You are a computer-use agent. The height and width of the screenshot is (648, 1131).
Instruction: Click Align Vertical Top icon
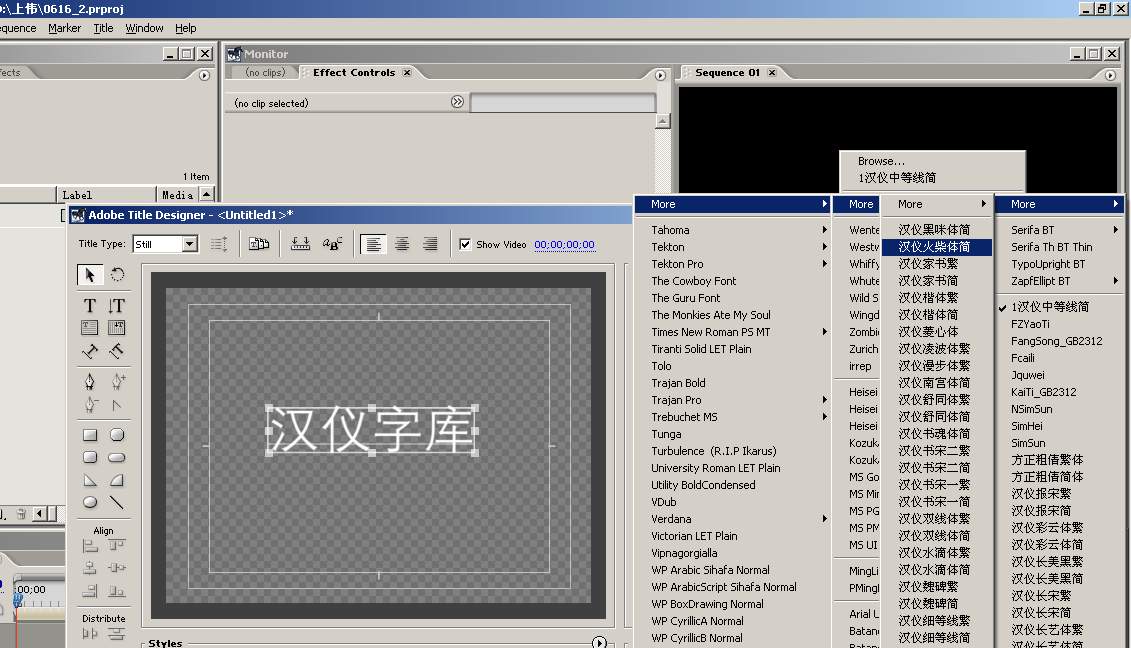(117, 546)
